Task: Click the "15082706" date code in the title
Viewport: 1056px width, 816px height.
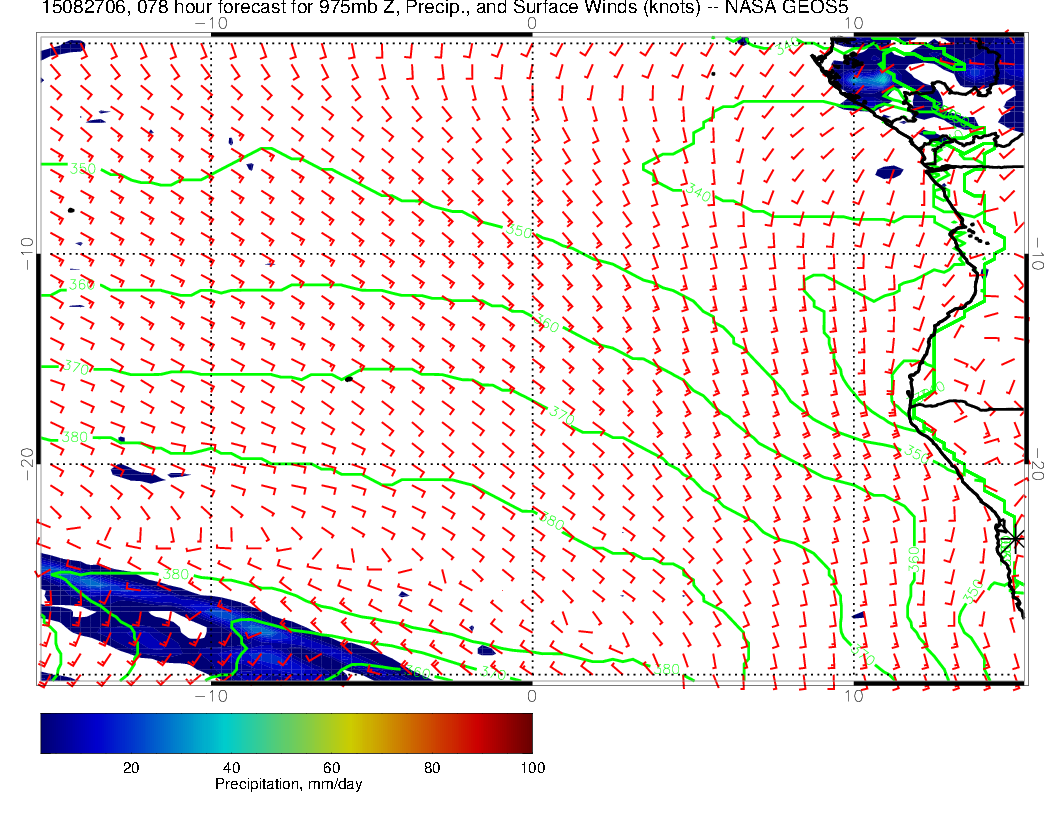Action: [x=84, y=7]
